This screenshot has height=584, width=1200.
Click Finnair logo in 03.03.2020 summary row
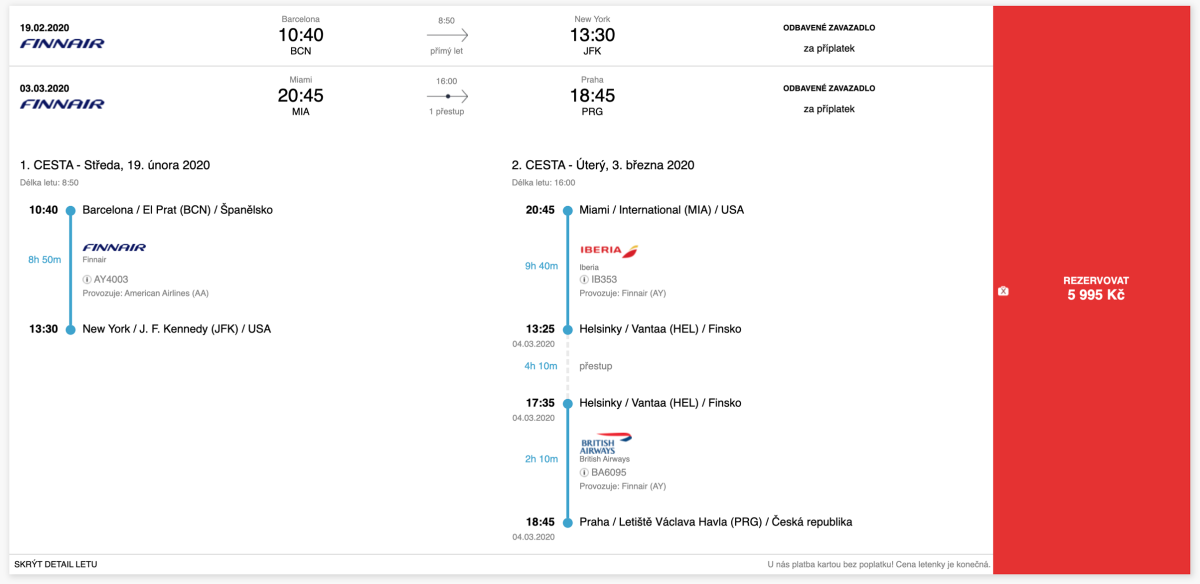point(62,103)
